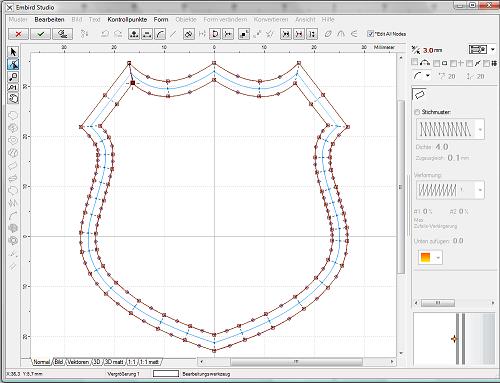Click the white color box in status bar
Image resolution: width=500 pixels, height=383 pixels.
tap(166, 374)
